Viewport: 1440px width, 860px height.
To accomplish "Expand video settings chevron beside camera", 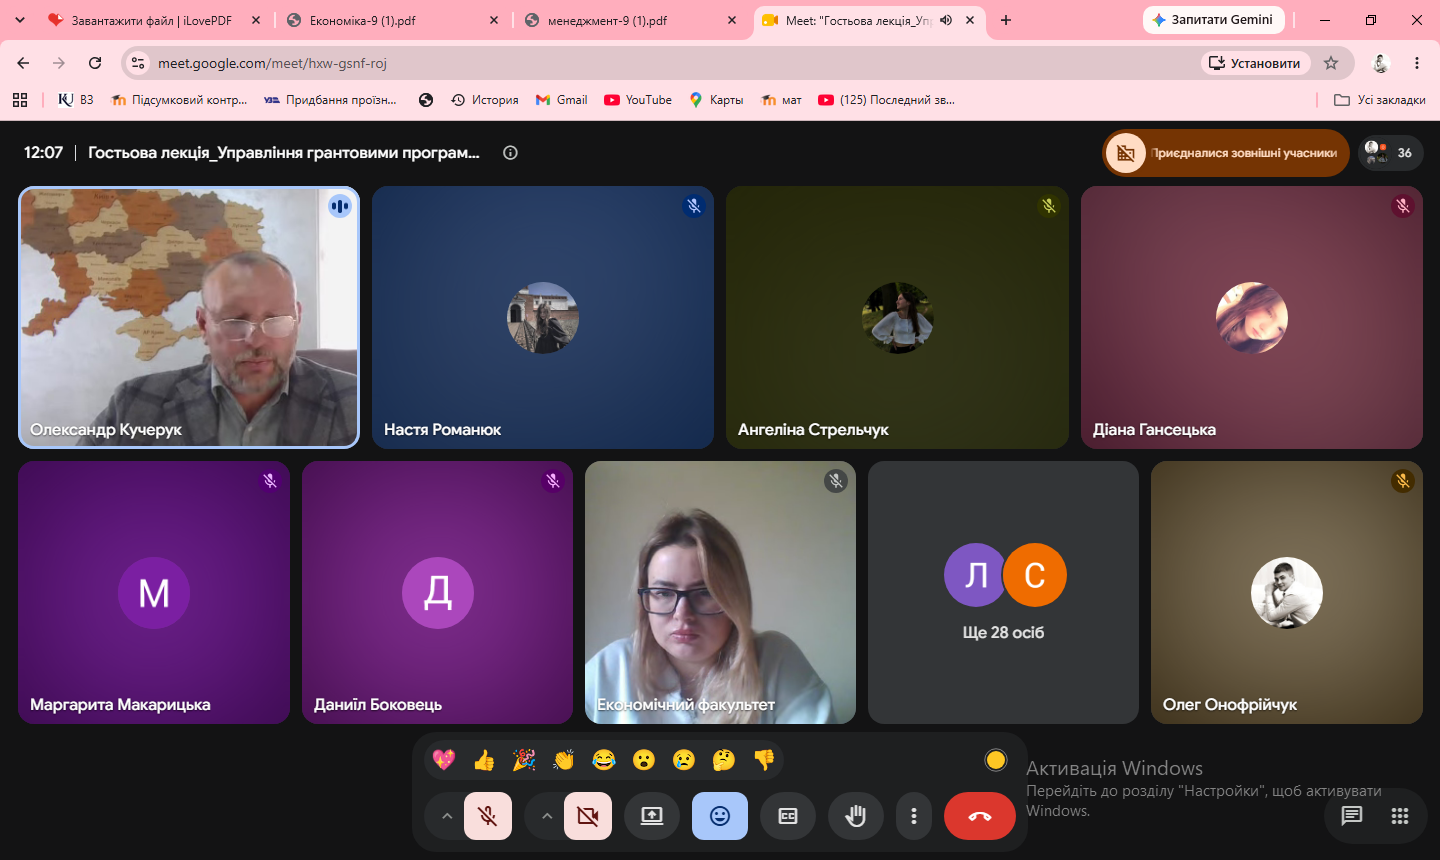I will [547, 816].
